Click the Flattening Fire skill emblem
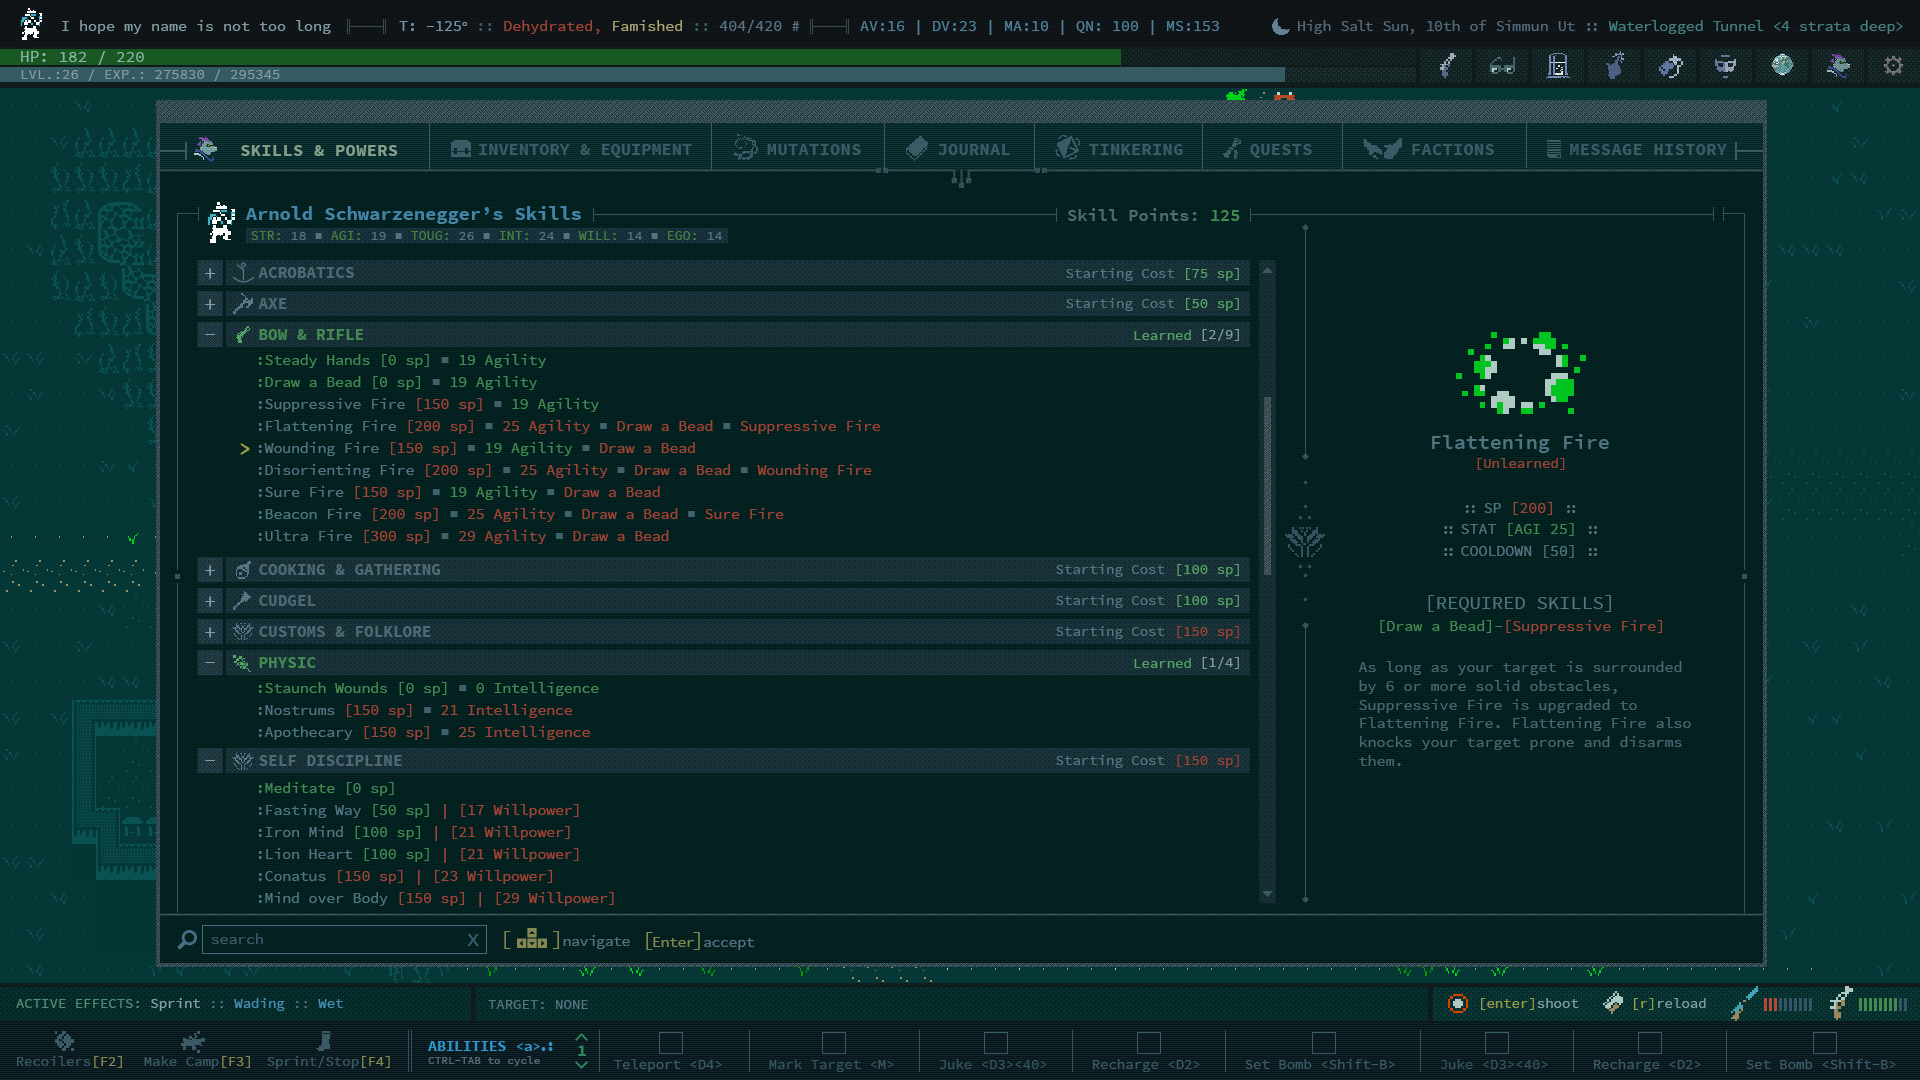The image size is (1920, 1080). pos(1521,373)
